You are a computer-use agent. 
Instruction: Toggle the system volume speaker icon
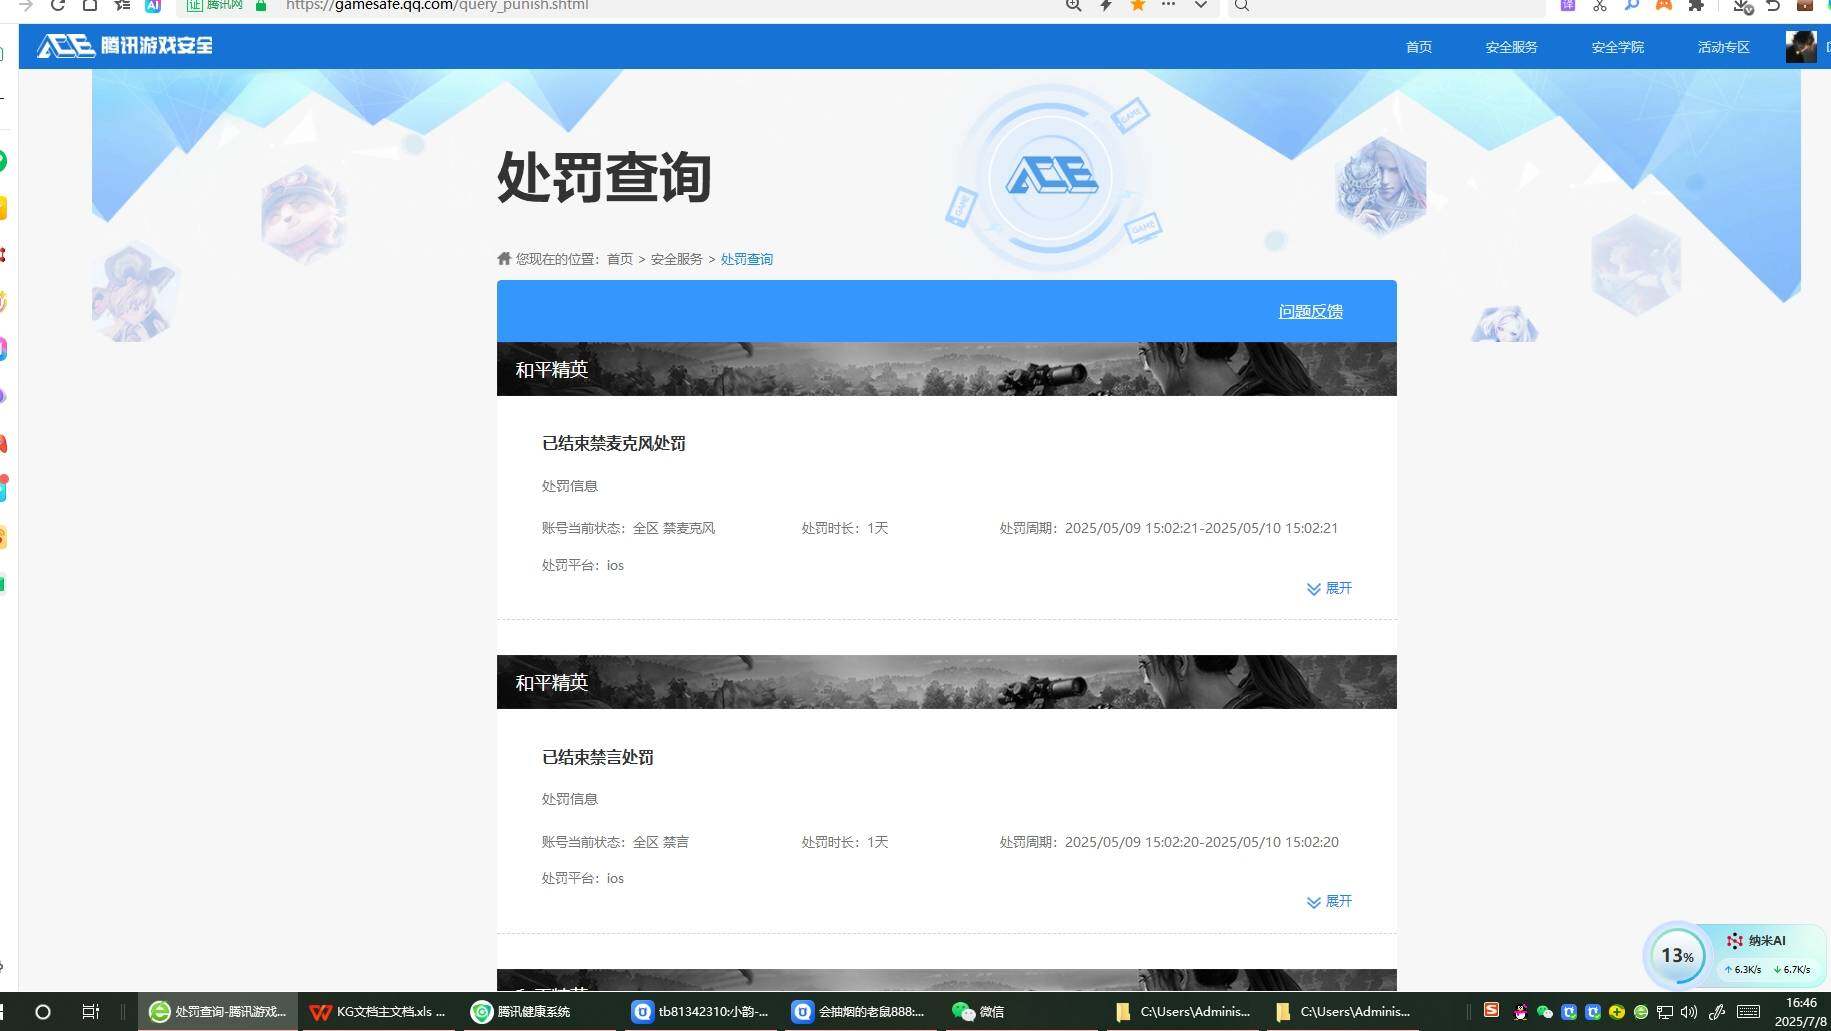(1690, 1012)
